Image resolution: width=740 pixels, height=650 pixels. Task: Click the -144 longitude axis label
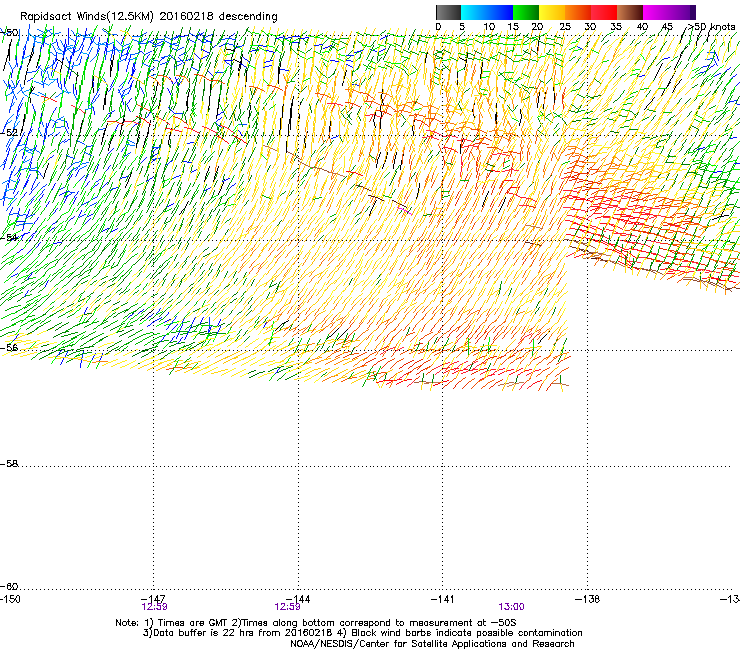click(x=298, y=599)
